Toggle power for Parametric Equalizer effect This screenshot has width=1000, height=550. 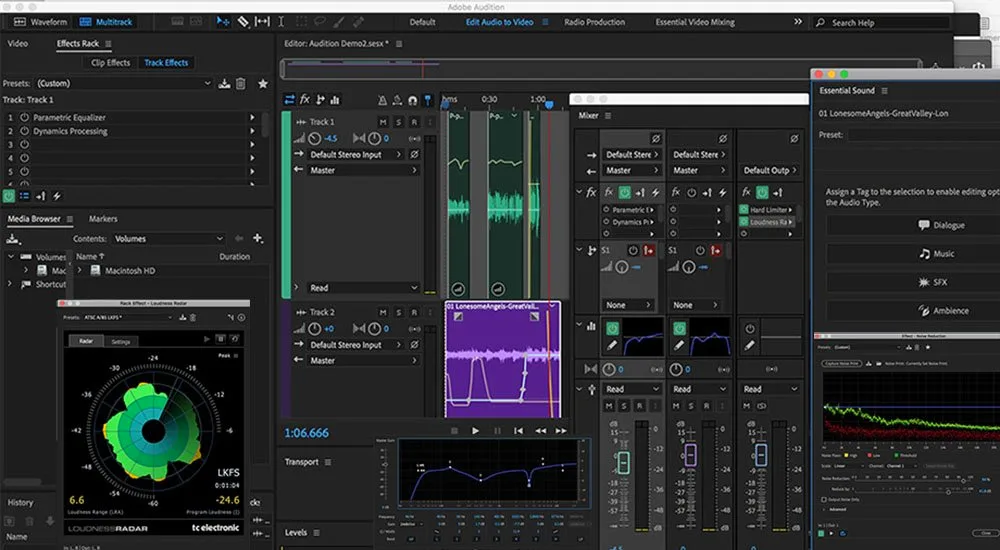(x=24, y=118)
